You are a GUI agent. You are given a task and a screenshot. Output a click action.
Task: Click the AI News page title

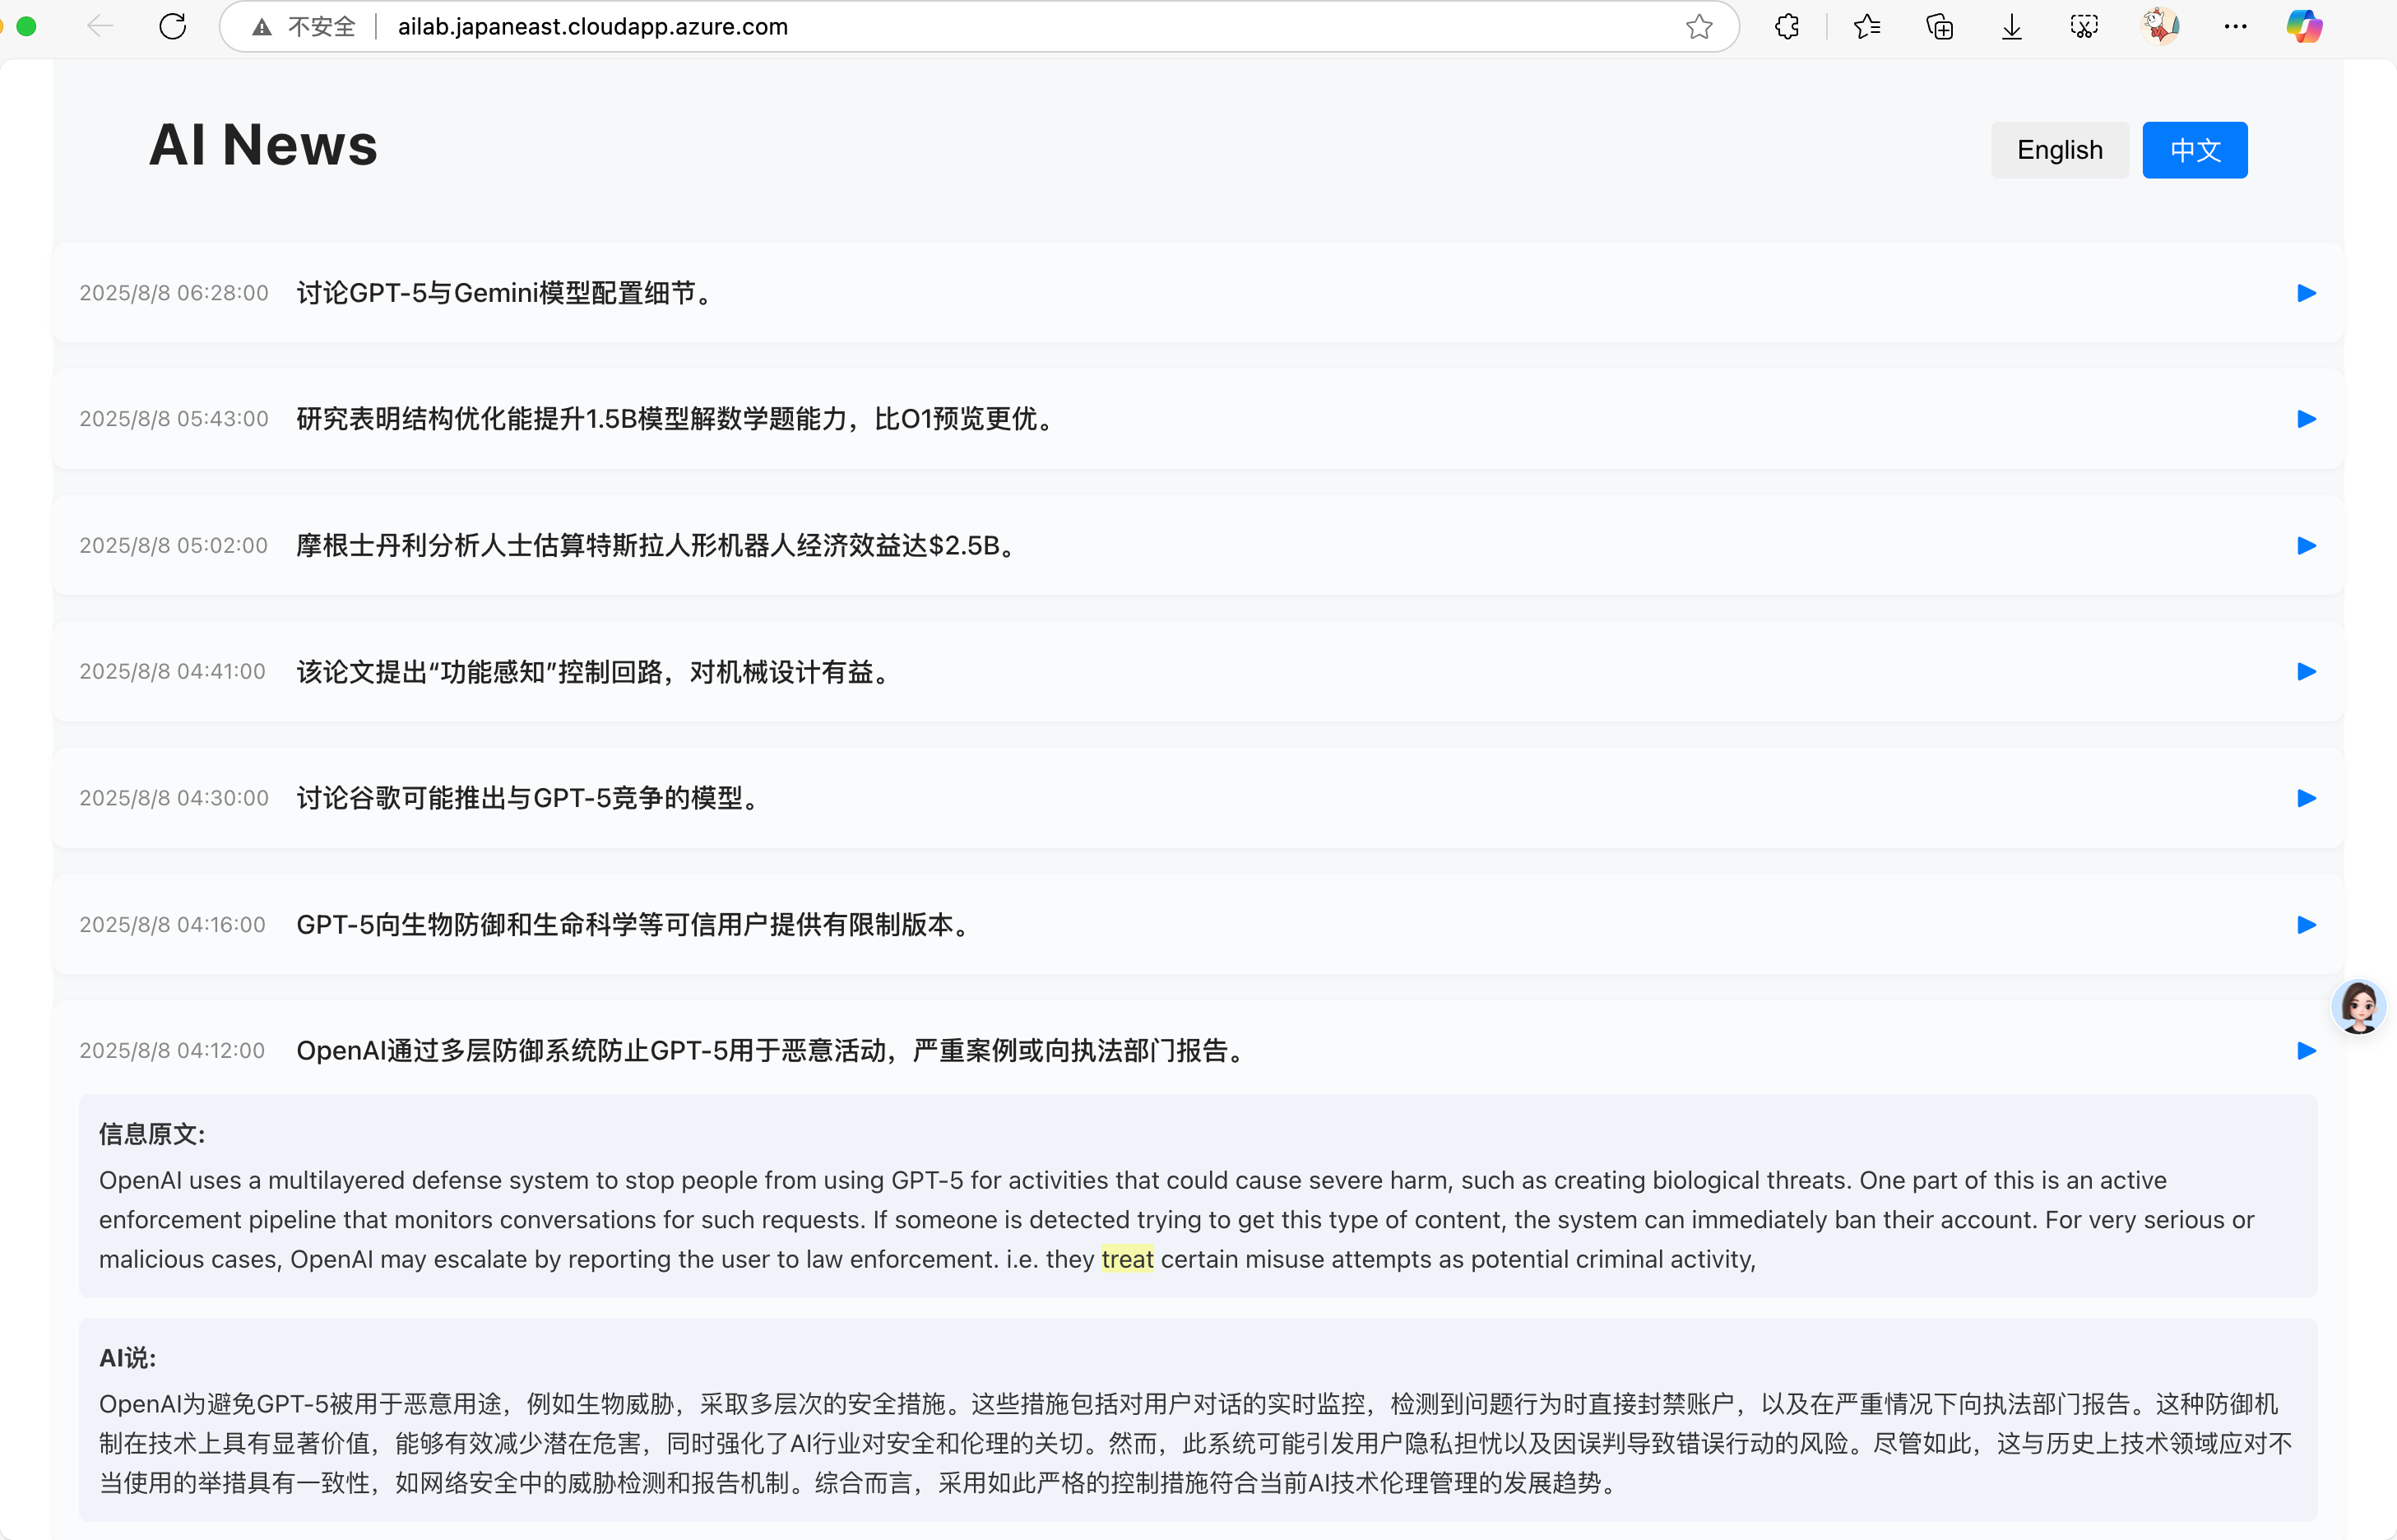(263, 145)
